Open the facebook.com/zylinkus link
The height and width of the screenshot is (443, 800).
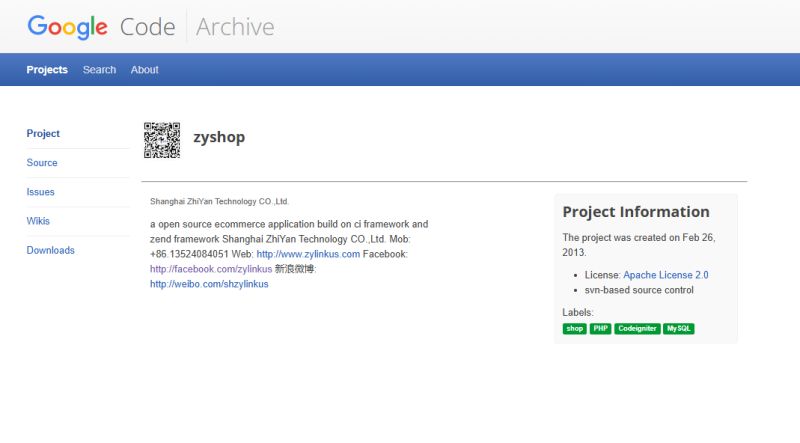(x=211, y=269)
